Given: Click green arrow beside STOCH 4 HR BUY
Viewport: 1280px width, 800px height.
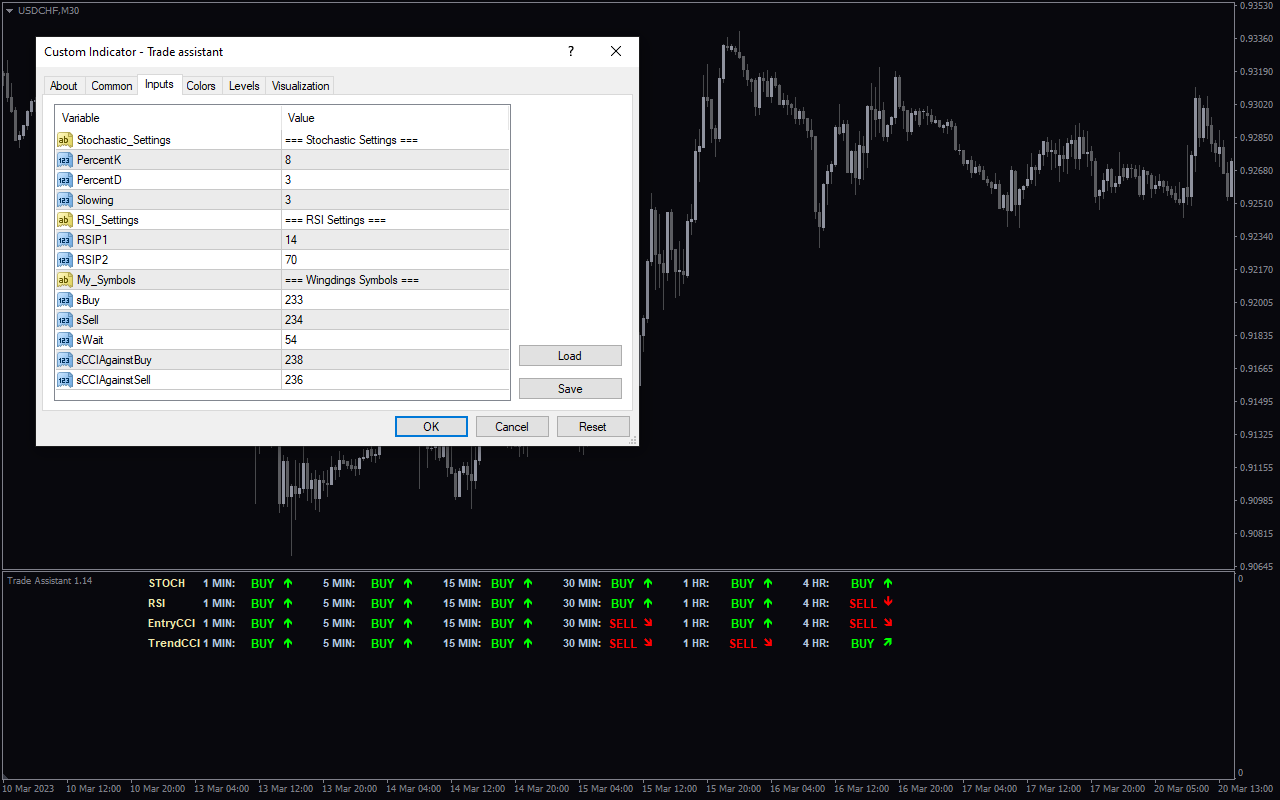Looking at the screenshot, I should (888, 583).
